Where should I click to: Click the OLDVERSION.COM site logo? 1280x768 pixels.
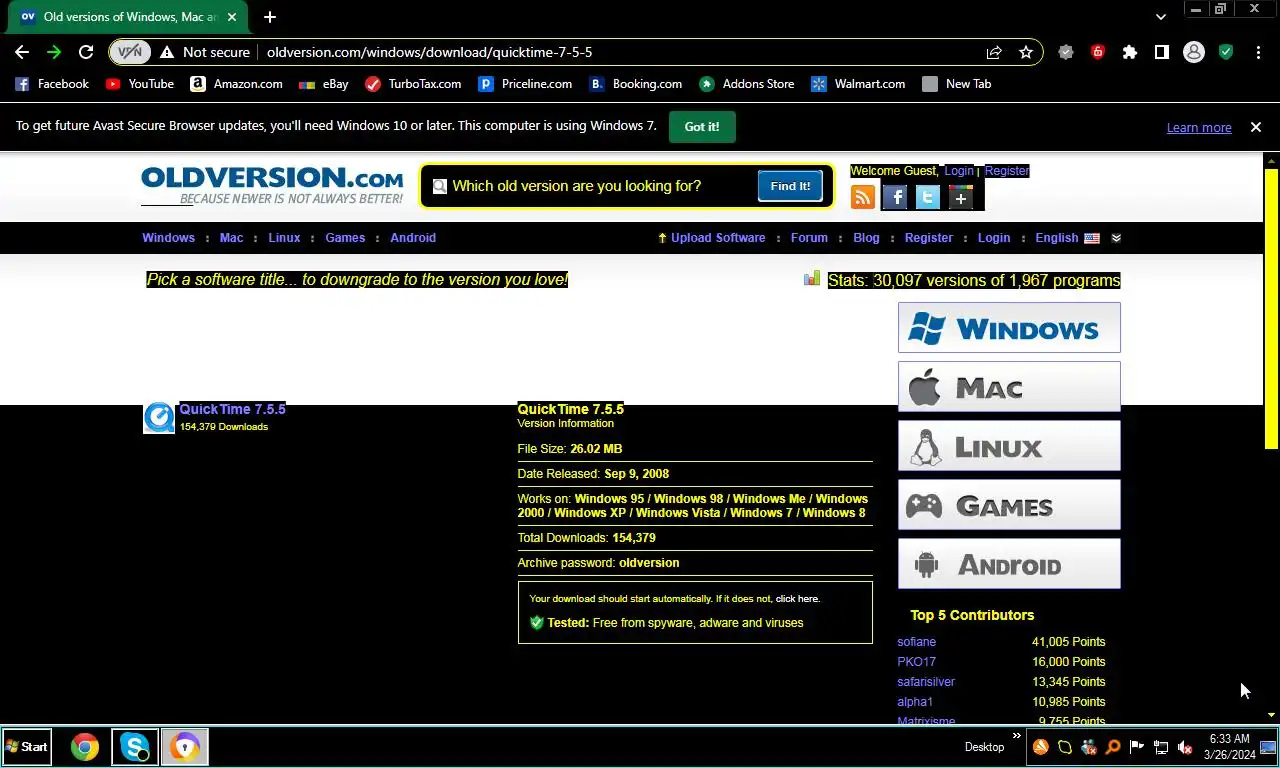pyautogui.click(x=272, y=185)
